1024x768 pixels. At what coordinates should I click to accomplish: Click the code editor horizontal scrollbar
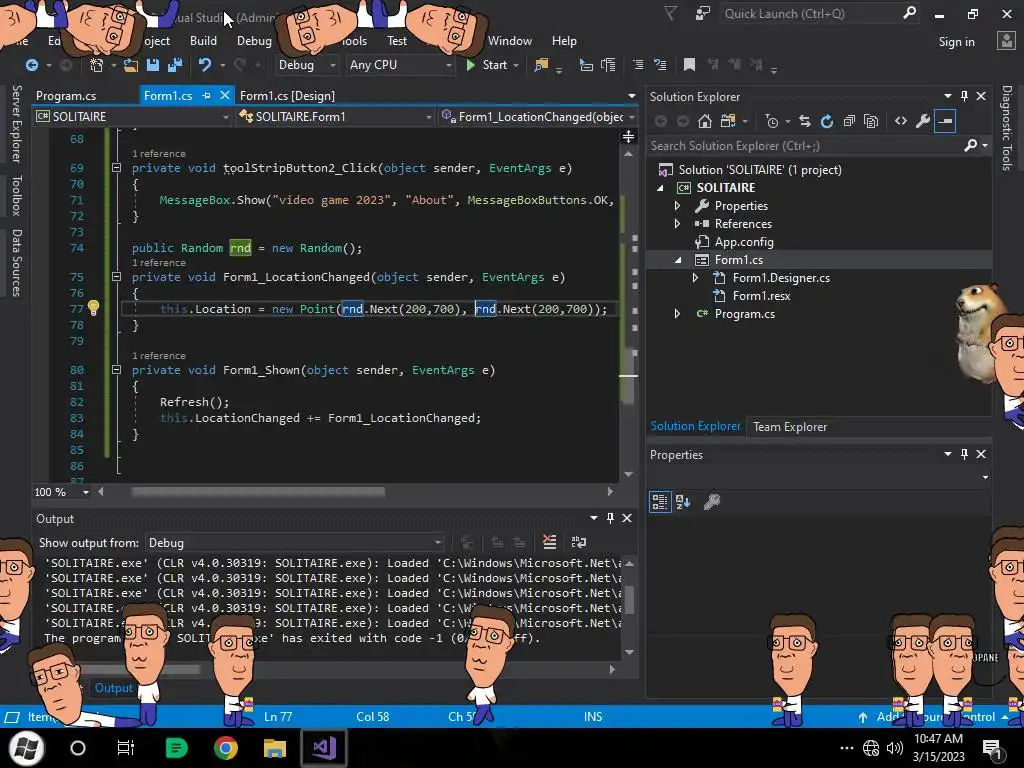257,492
